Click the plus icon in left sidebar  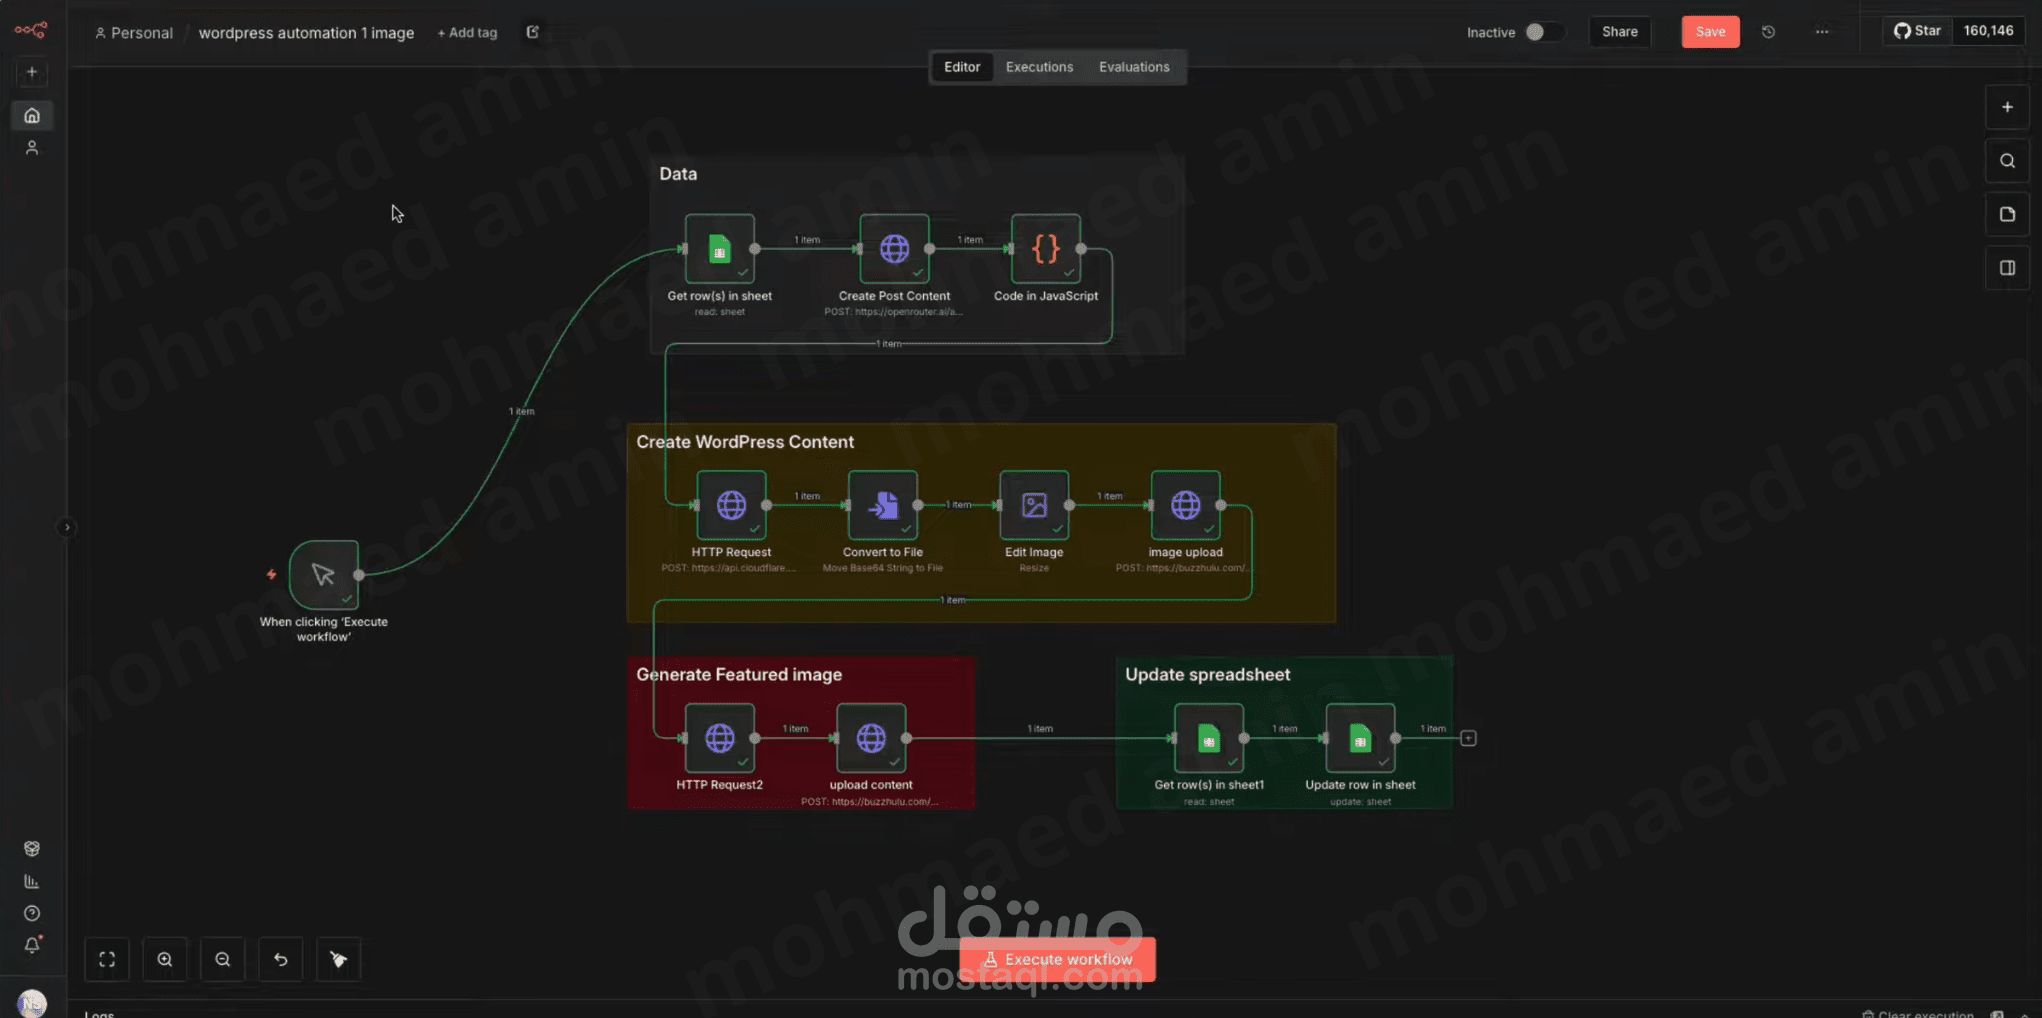(x=32, y=72)
